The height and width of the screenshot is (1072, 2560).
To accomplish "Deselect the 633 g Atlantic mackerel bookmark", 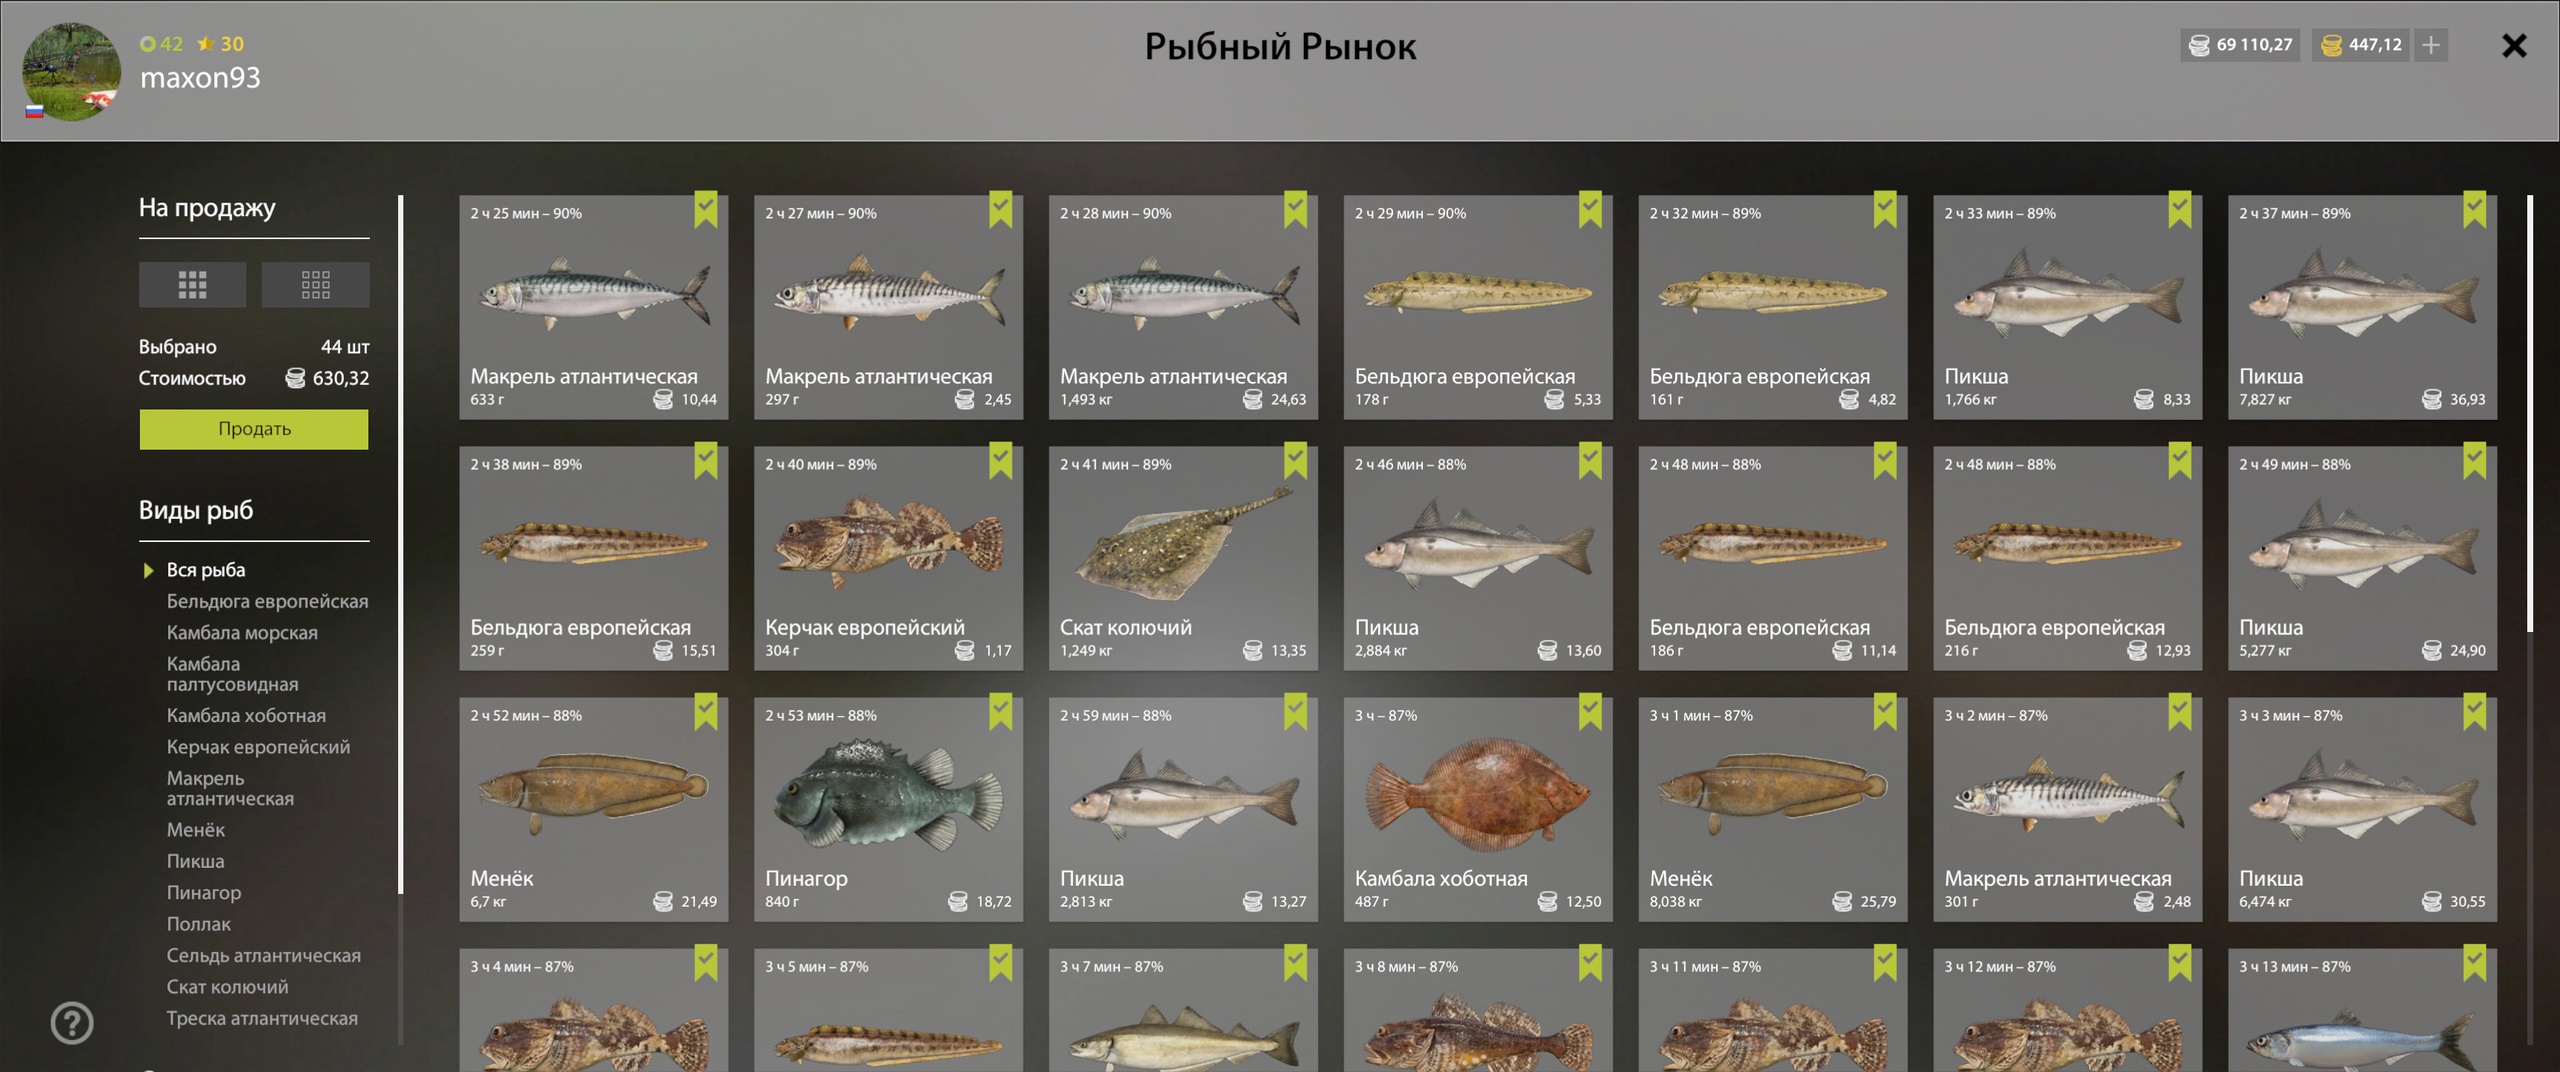I will [x=706, y=209].
